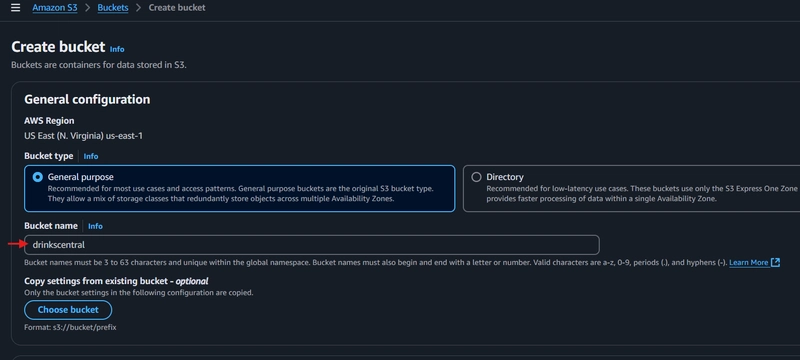The height and width of the screenshot is (360, 800).
Task: Click the General purpose description text
Action: pos(240,194)
